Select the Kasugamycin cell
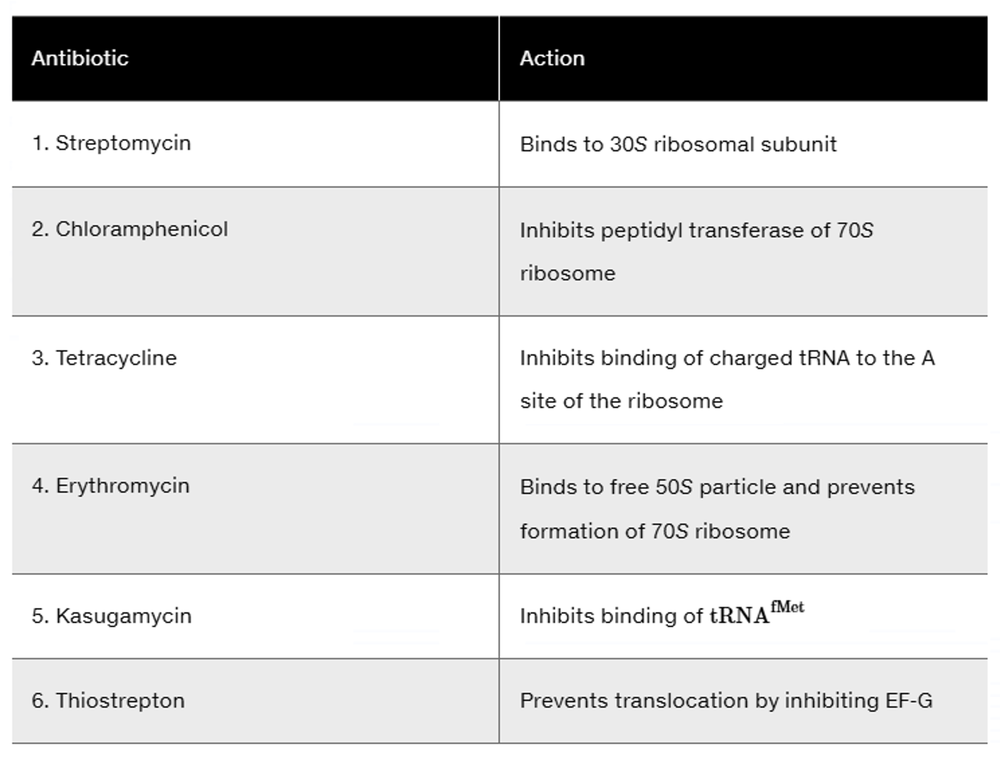This screenshot has height=761, width=1000. (111, 616)
